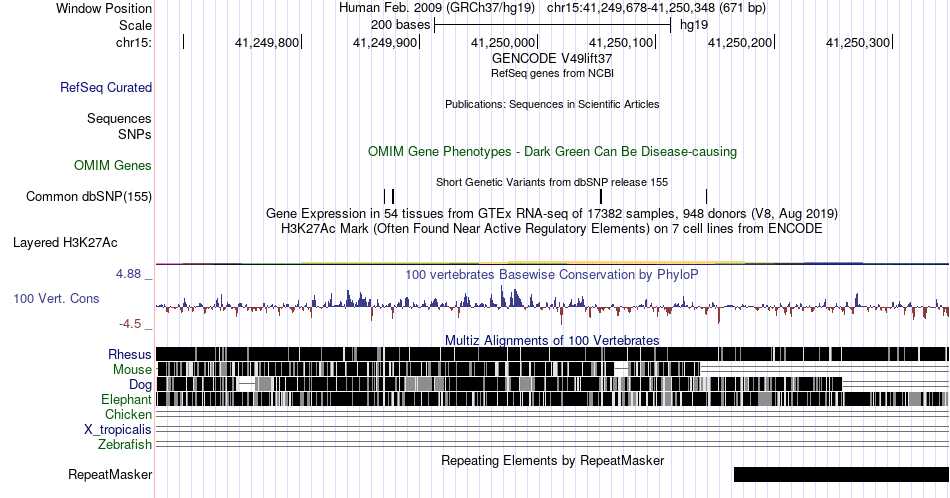Click the 41,250,000 ruler position

(503, 42)
